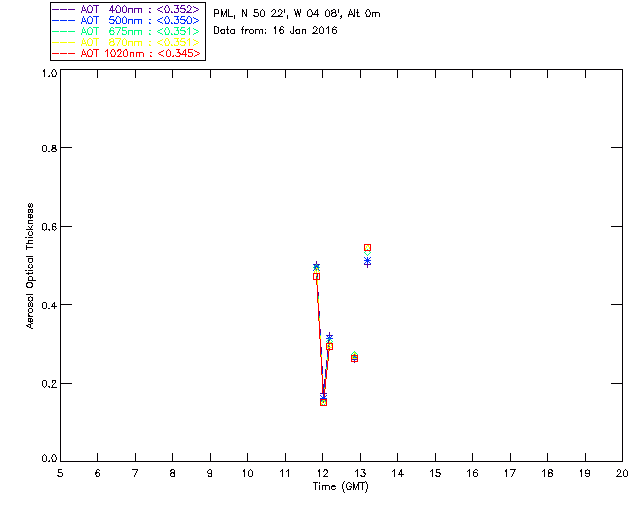The image size is (640, 512).
Task: Click y-axis tick label 1.0
Action: pyautogui.click(x=49, y=73)
